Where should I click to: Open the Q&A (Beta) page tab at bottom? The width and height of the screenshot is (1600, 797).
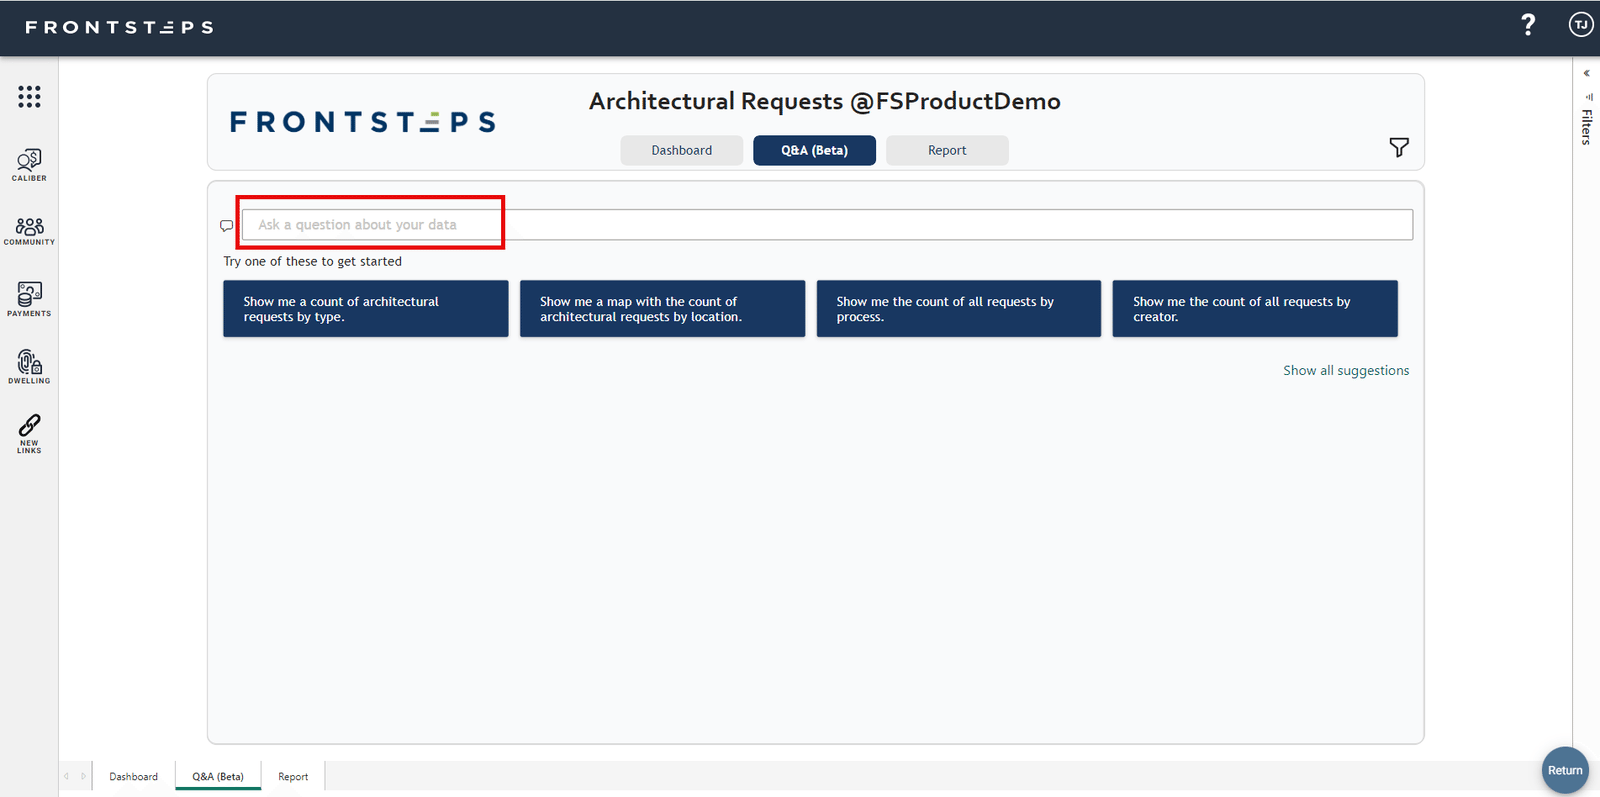(218, 776)
